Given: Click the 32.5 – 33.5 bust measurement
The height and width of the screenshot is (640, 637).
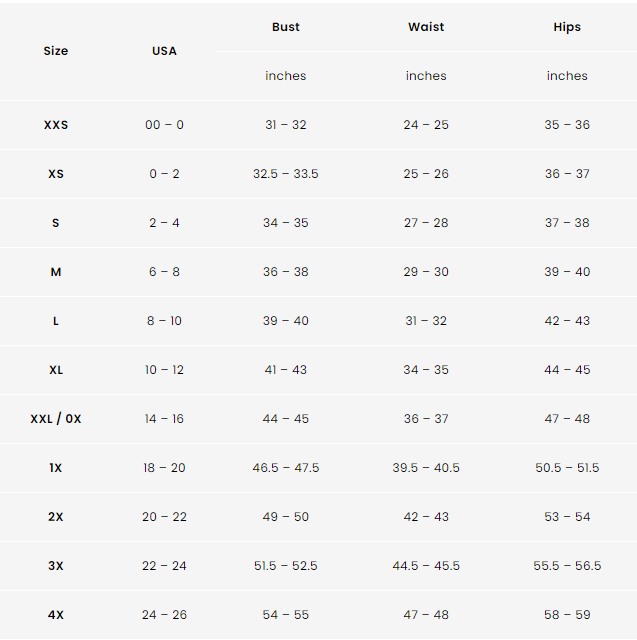Looking at the screenshot, I should (x=286, y=174).
